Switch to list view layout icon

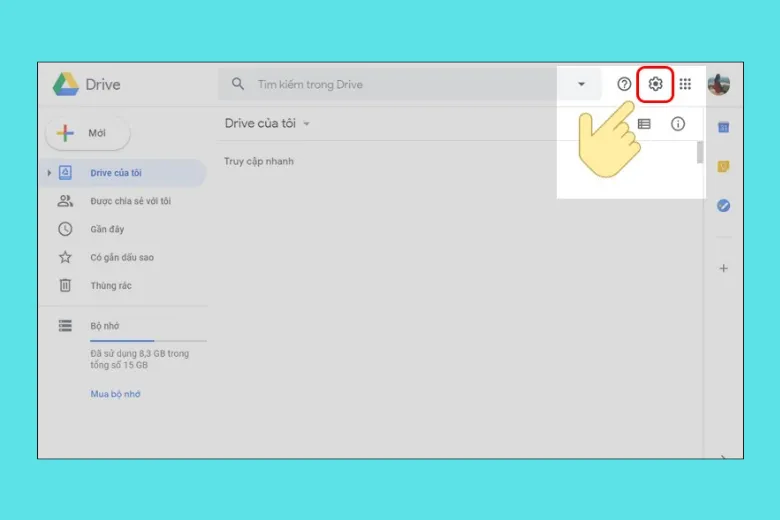point(644,124)
